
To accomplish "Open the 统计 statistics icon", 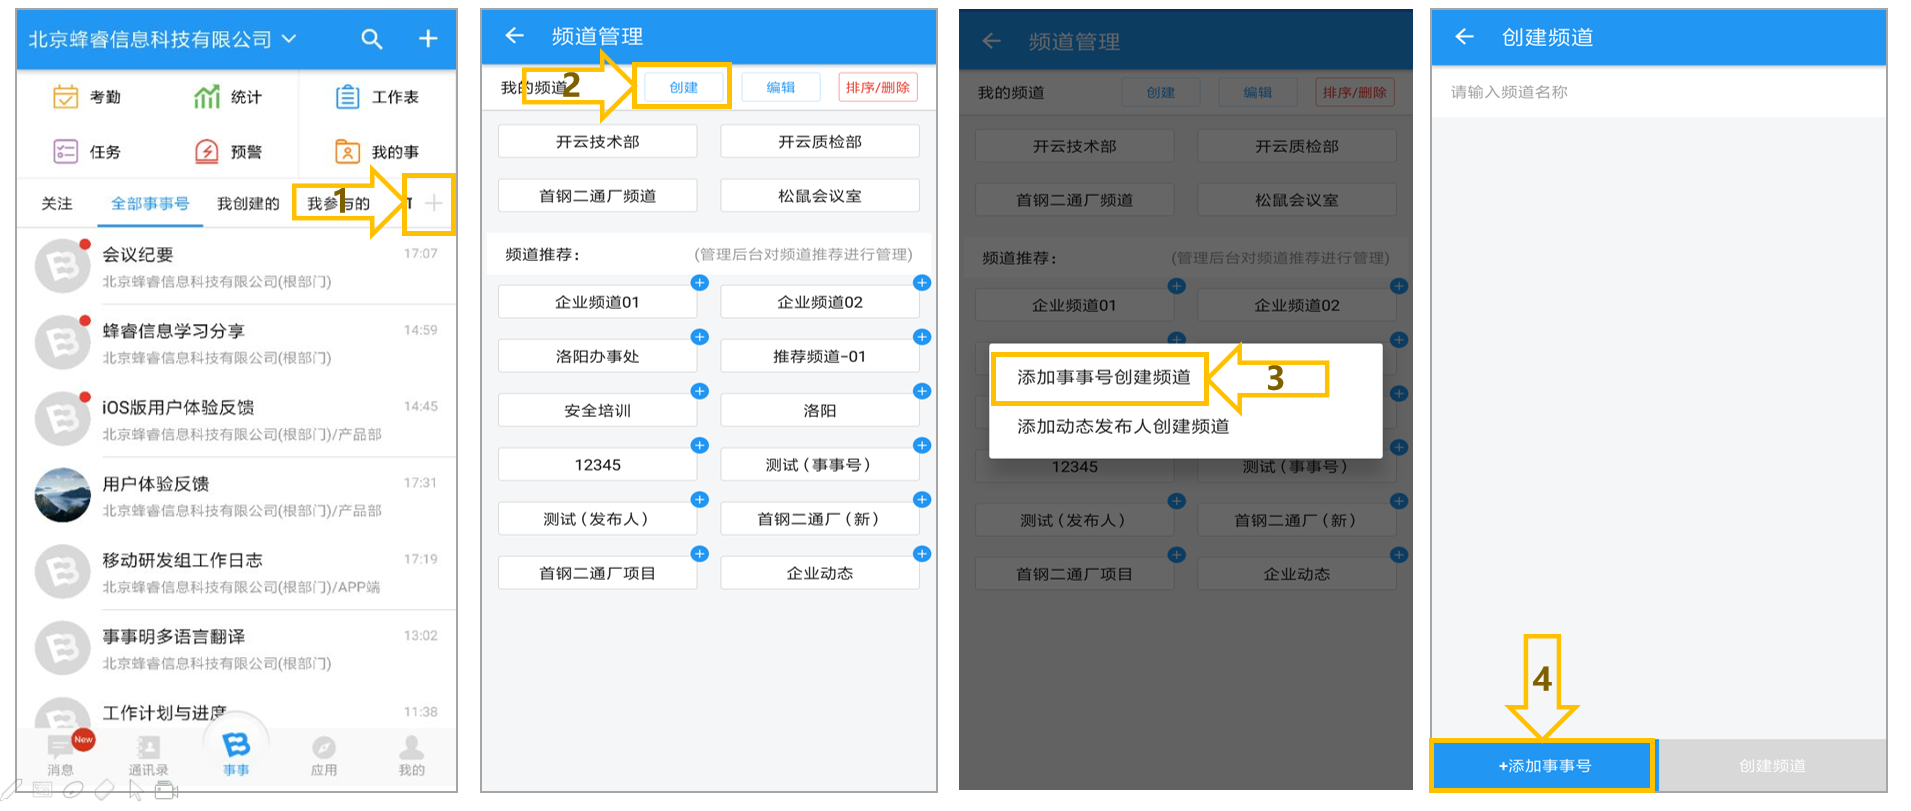I will point(207,97).
